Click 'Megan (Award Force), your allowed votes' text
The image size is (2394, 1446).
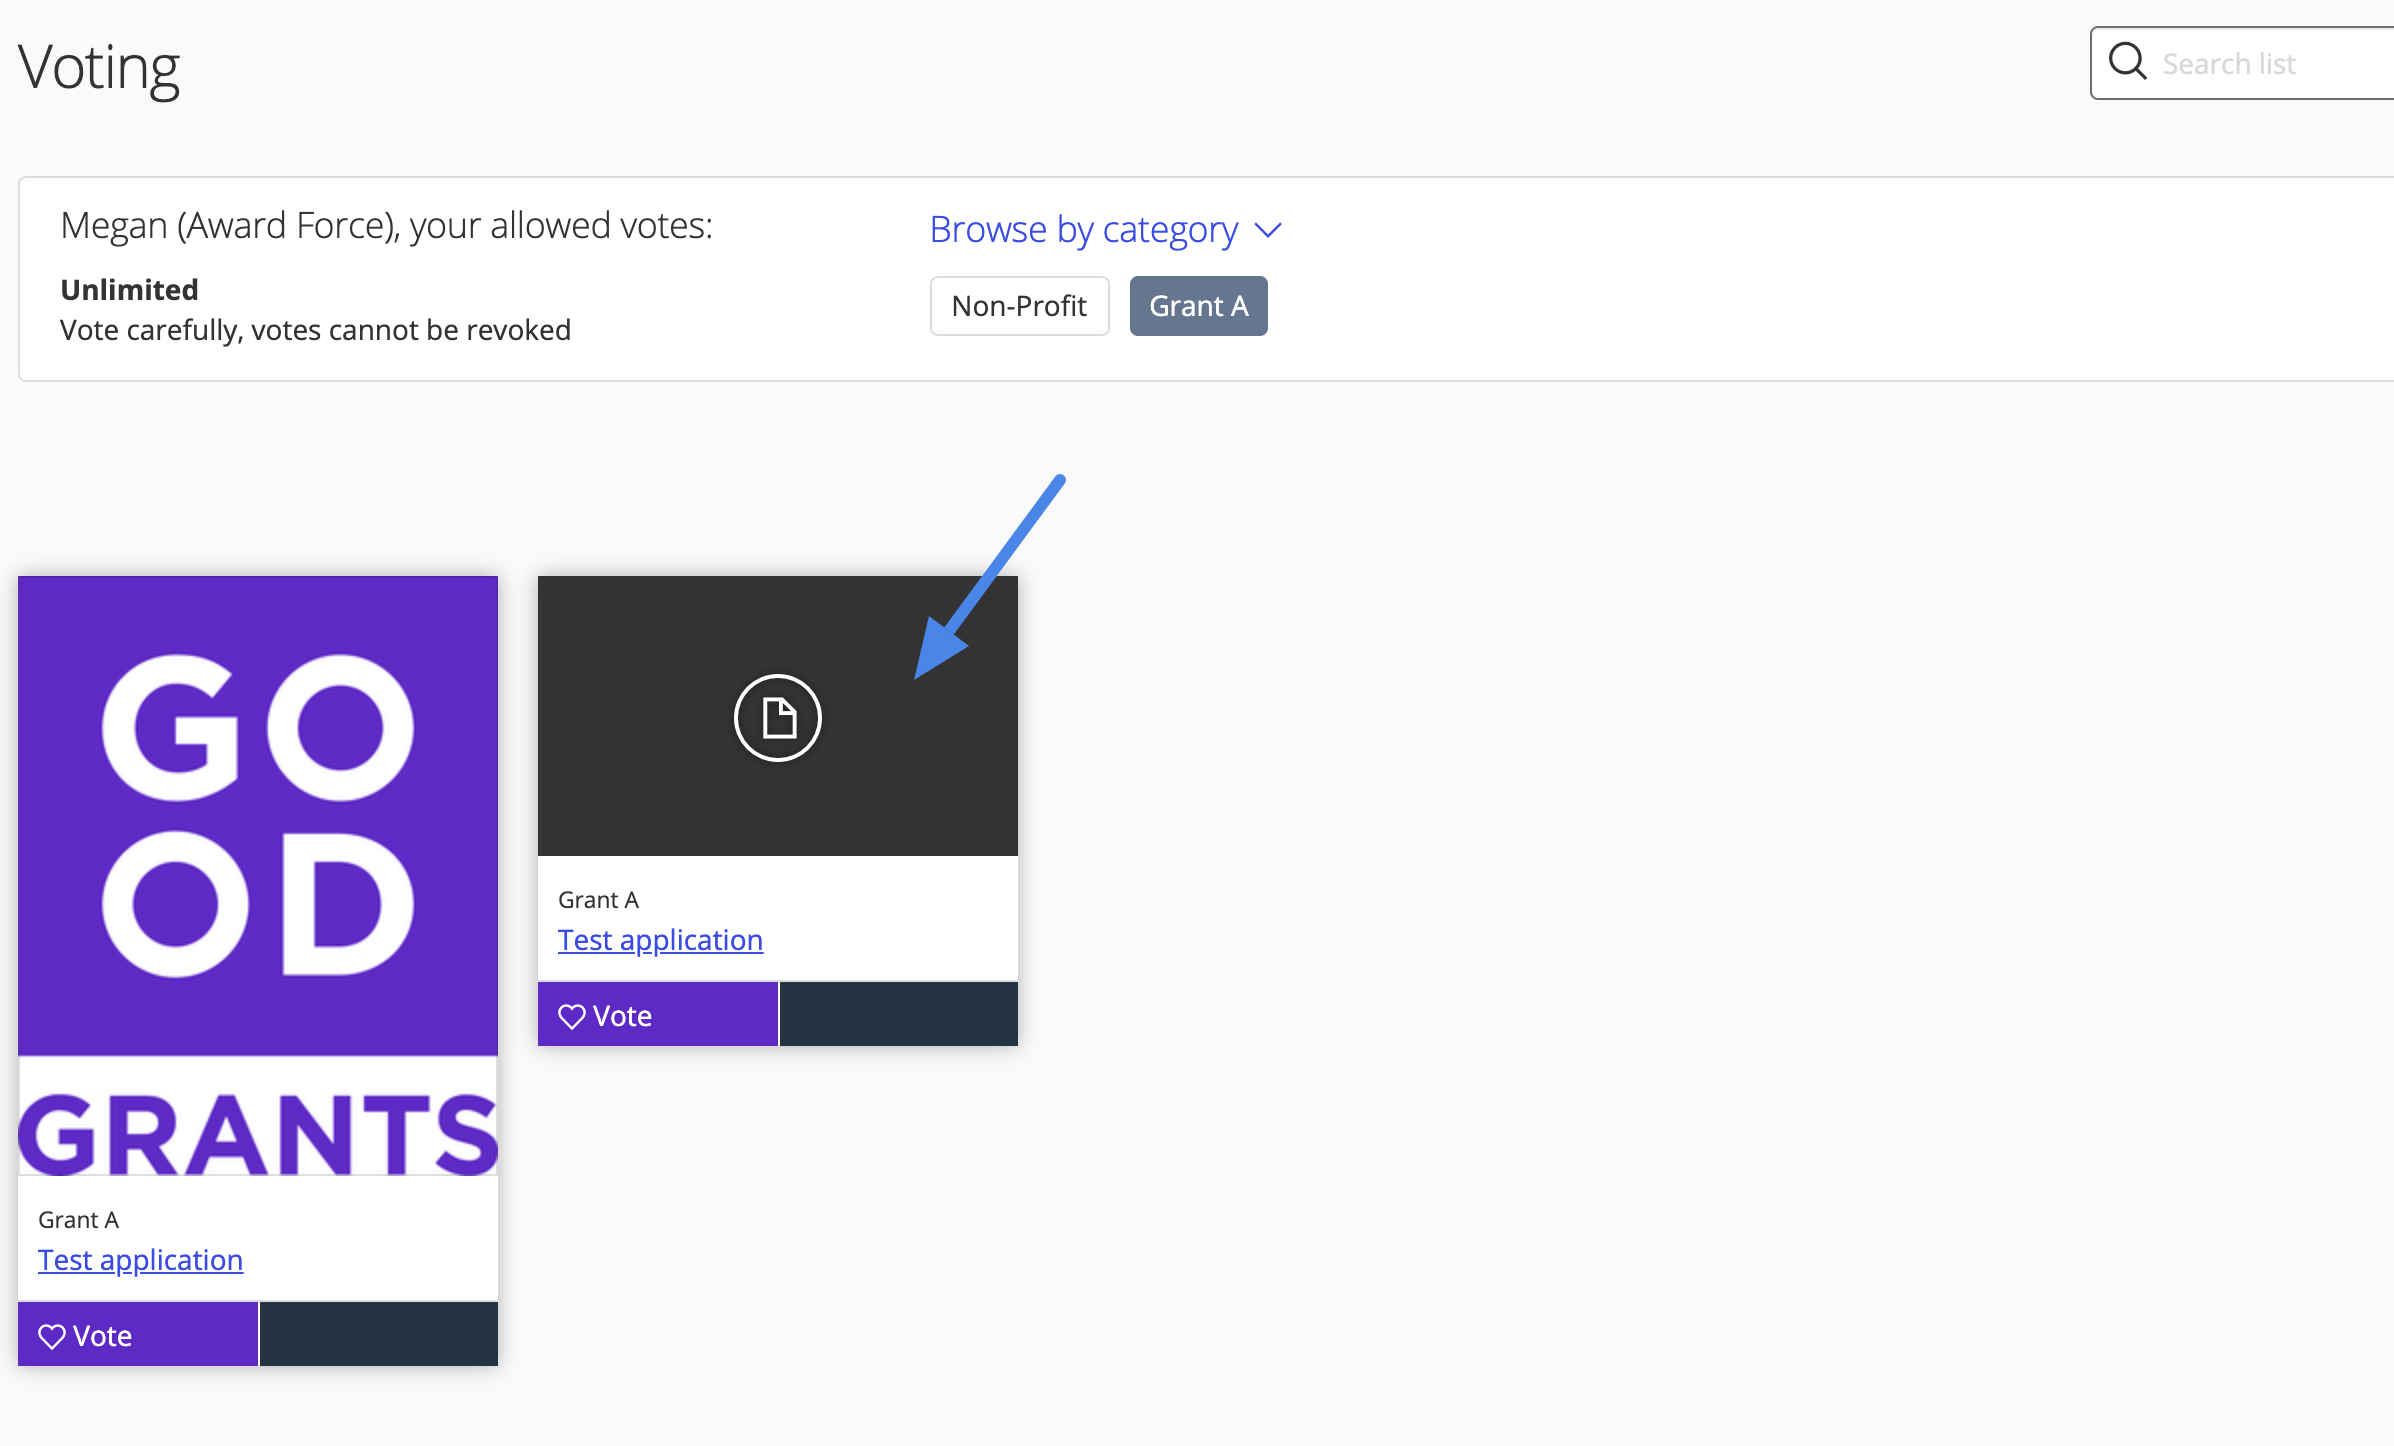pos(386,226)
